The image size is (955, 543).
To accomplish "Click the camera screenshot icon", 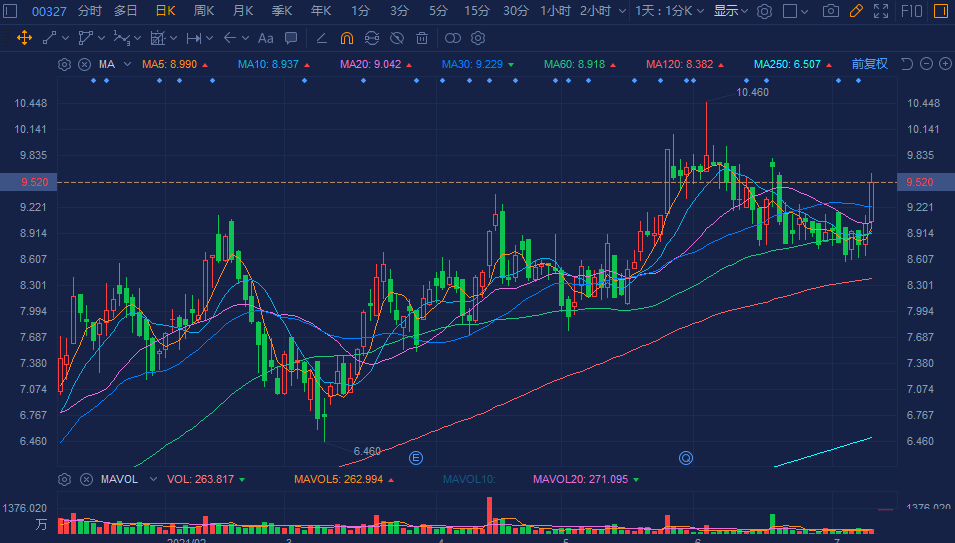I will pyautogui.click(x=830, y=11).
